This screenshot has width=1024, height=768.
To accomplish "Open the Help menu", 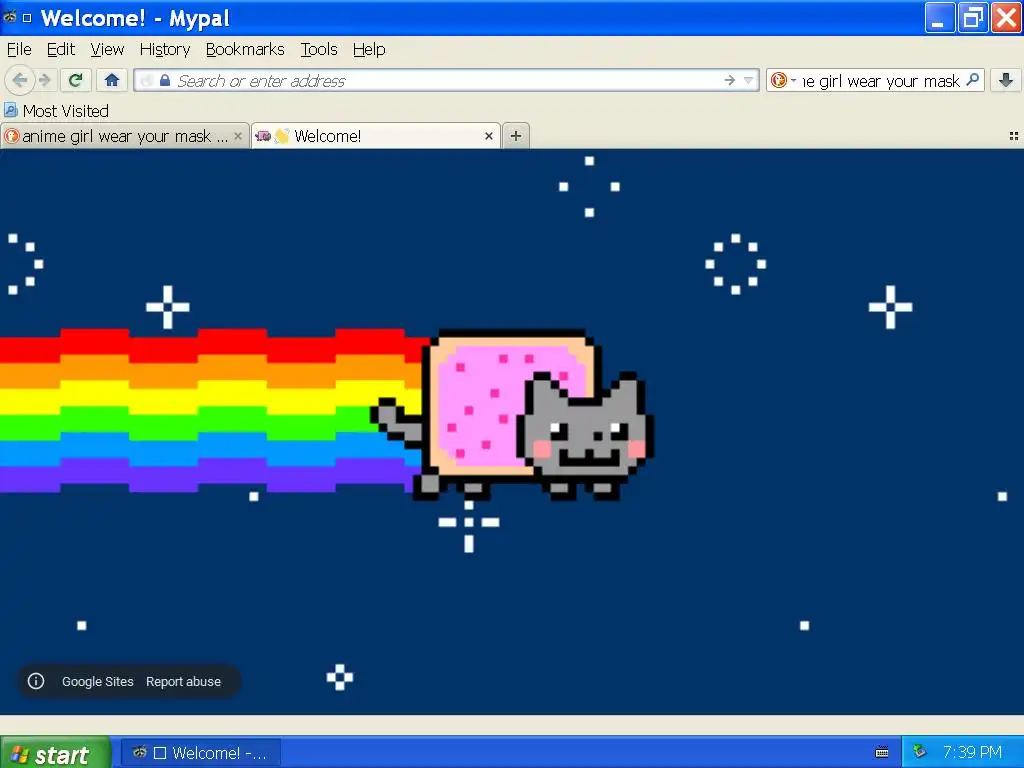I will click(x=369, y=50).
